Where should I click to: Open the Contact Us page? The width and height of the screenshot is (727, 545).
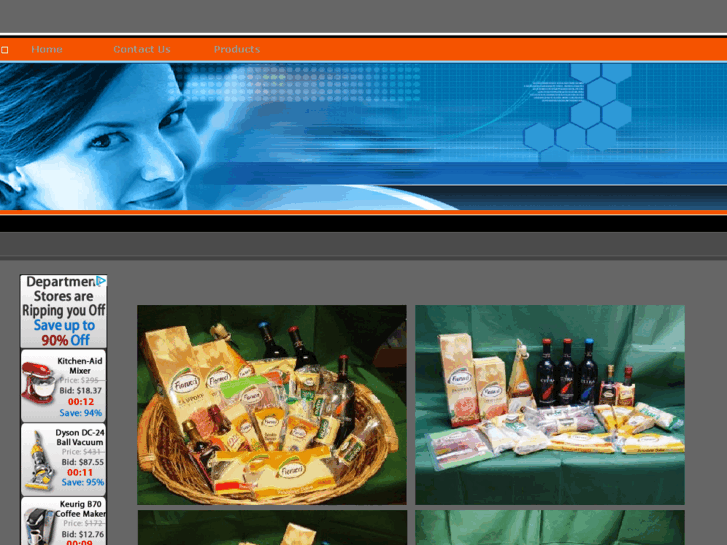click(x=142, y=49)
